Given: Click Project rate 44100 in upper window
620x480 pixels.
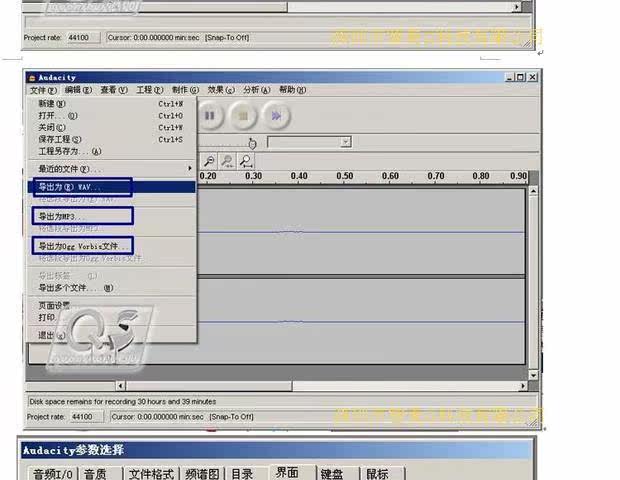Looking at the screenshot, I should [83, 38].
